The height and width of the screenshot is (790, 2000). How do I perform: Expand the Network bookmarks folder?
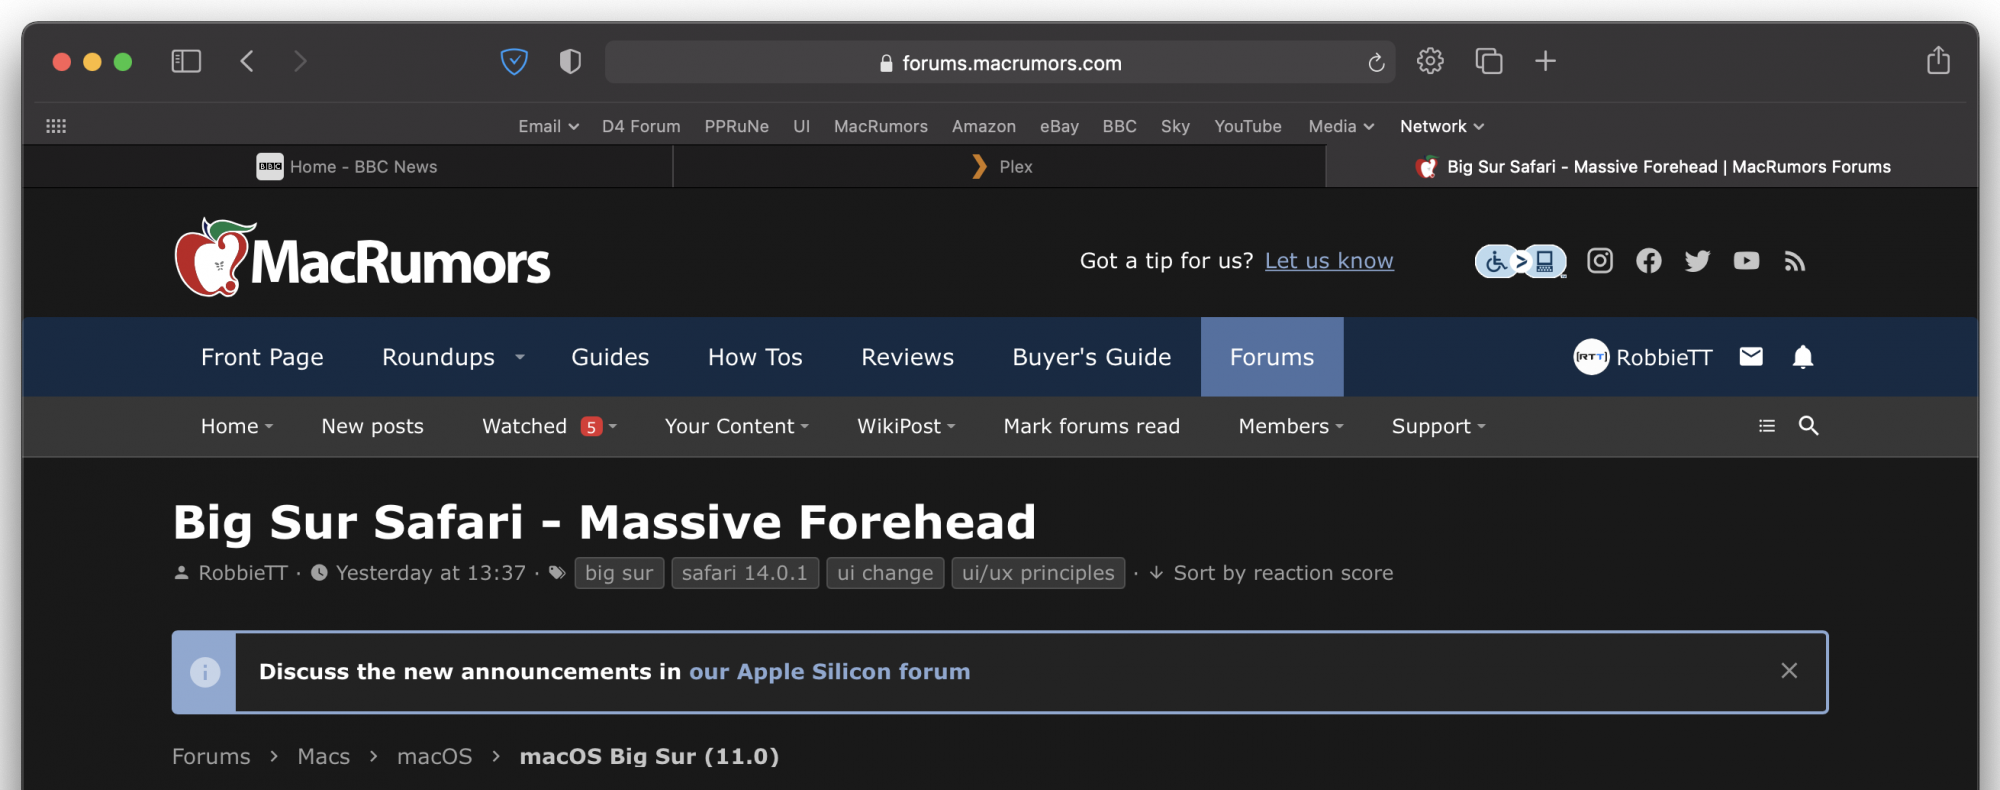point(1442,126)
